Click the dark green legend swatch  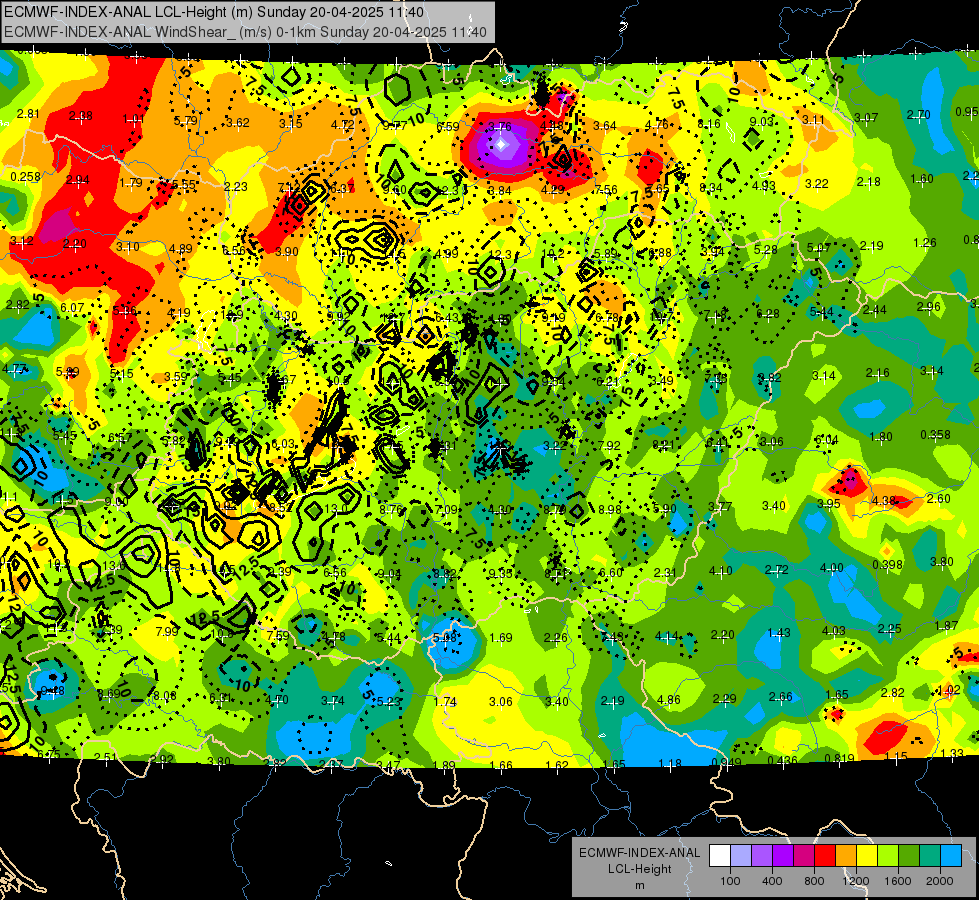coord(909,856)
